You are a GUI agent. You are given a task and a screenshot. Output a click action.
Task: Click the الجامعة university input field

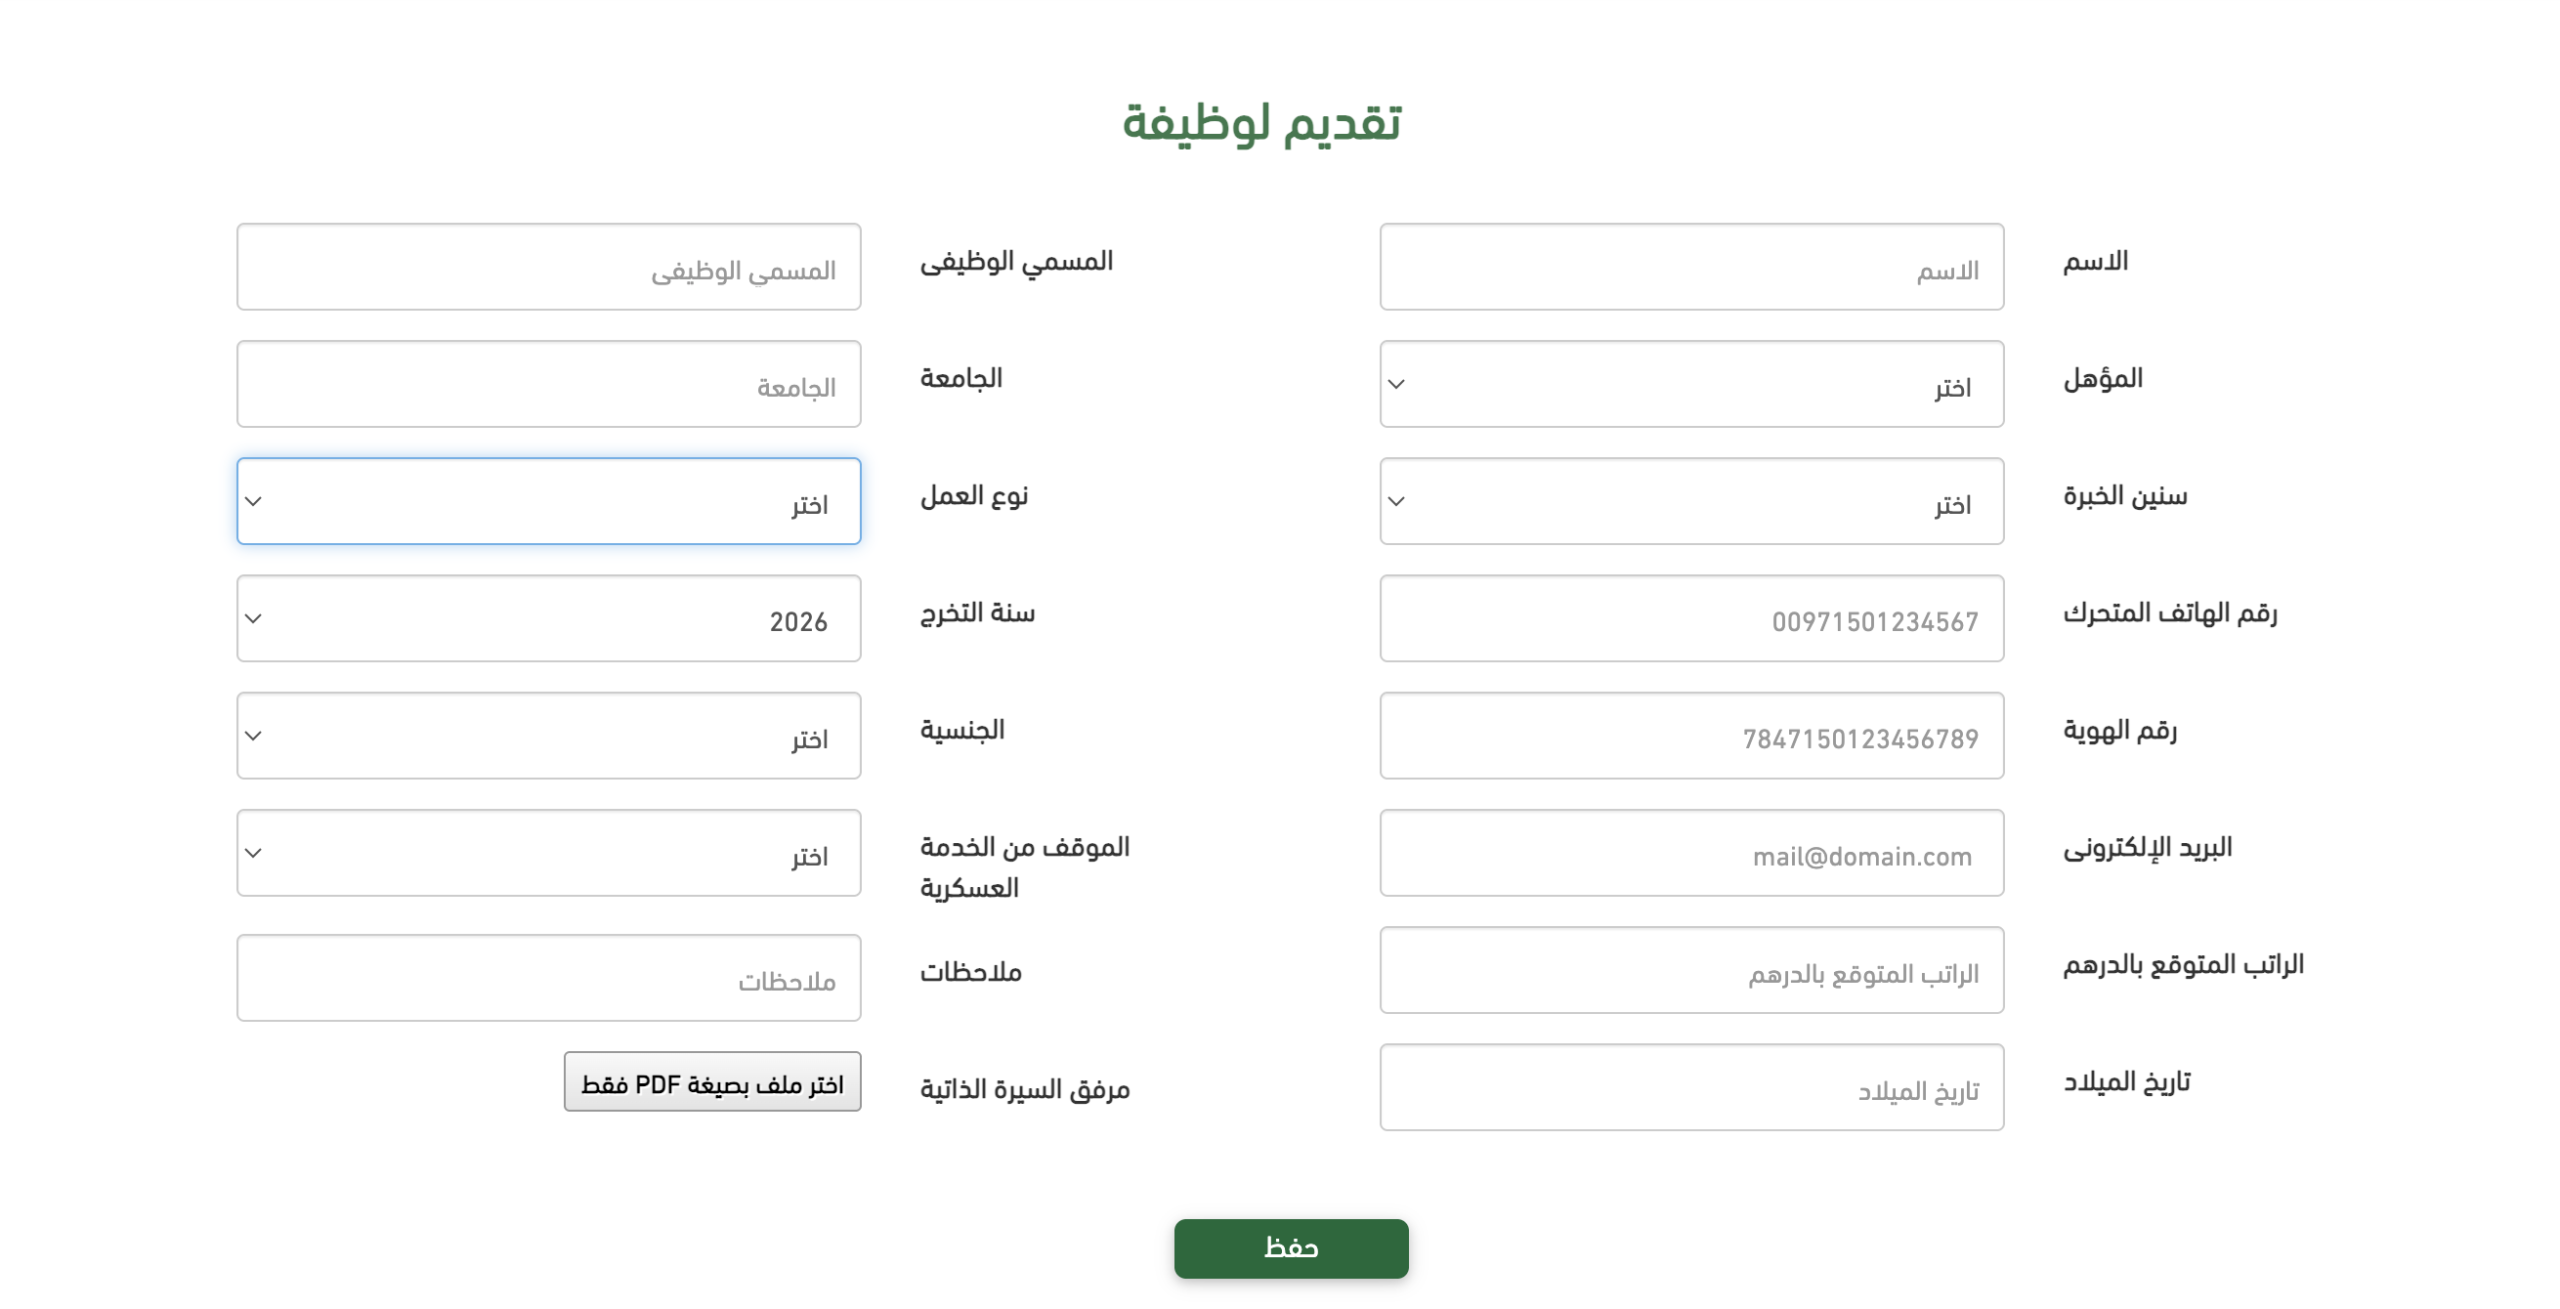[x=548, y=384]
